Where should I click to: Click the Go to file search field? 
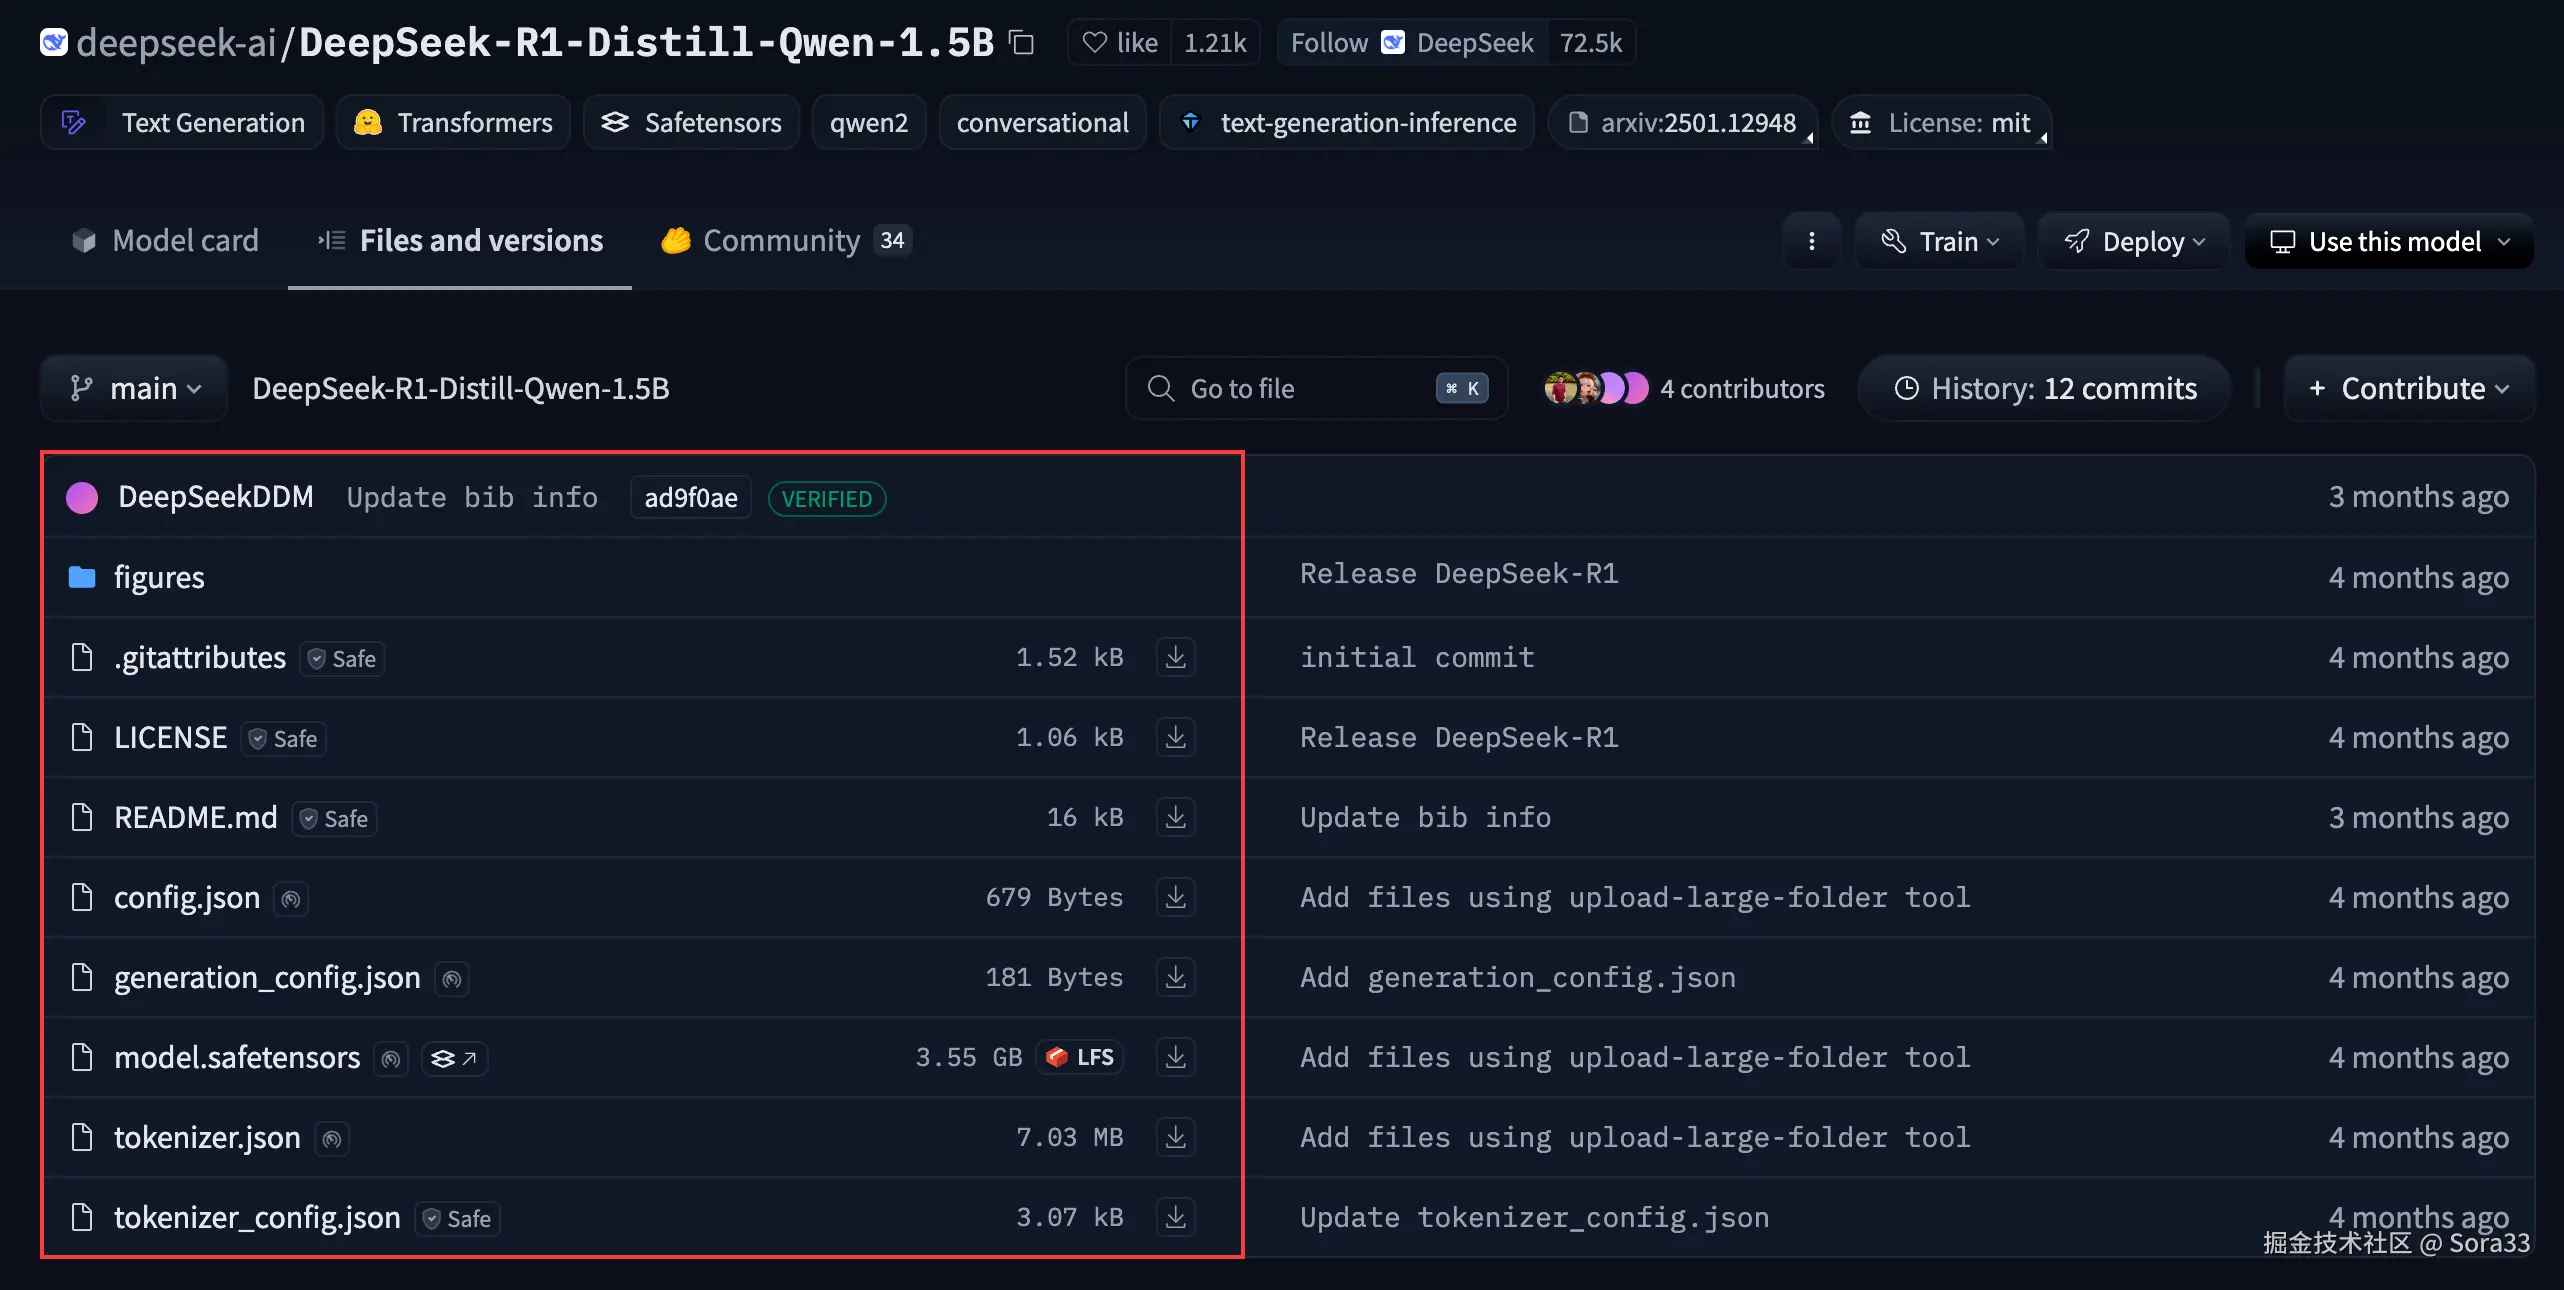coord(1317,388)
